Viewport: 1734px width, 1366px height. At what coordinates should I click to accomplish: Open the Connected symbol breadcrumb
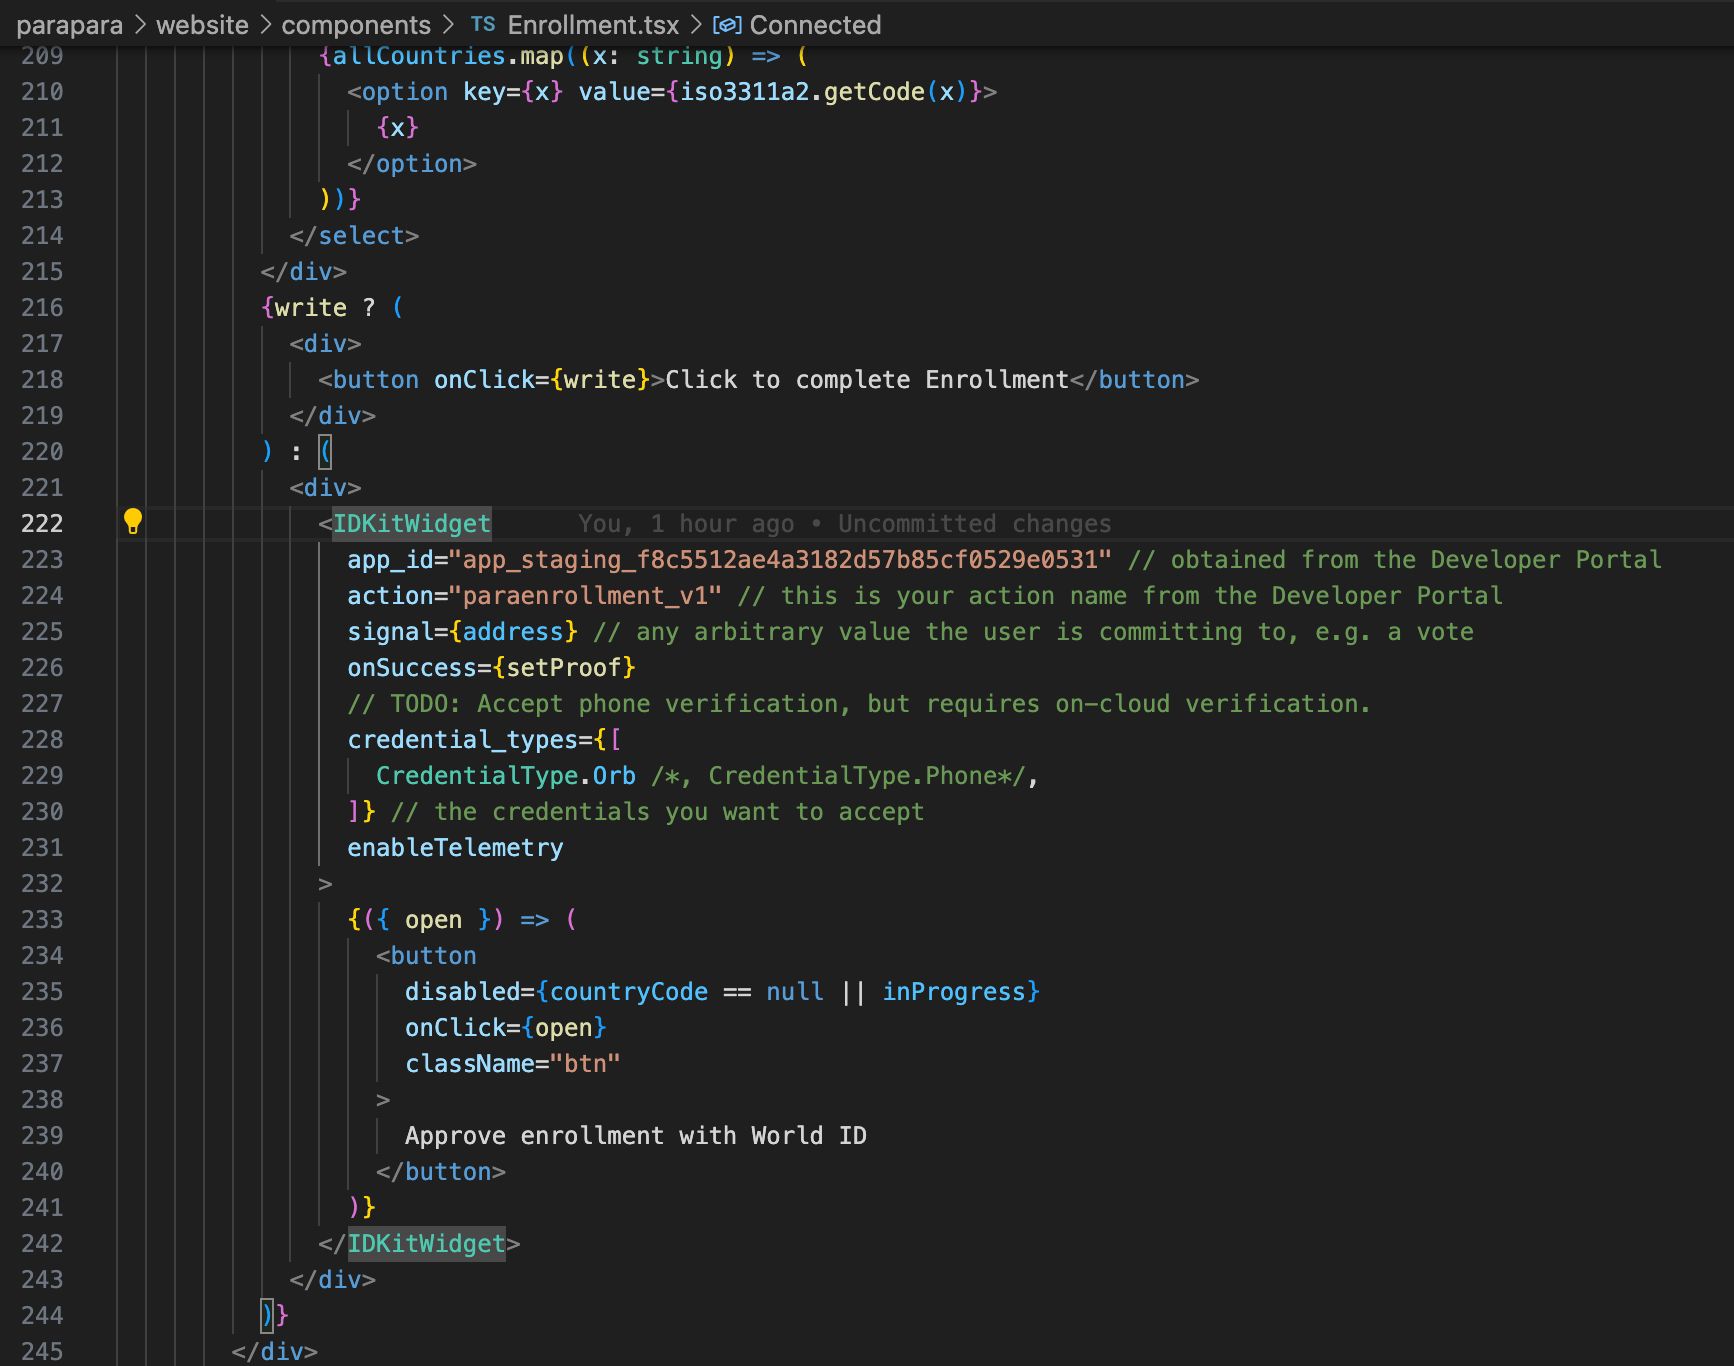(x=815, y=25)
